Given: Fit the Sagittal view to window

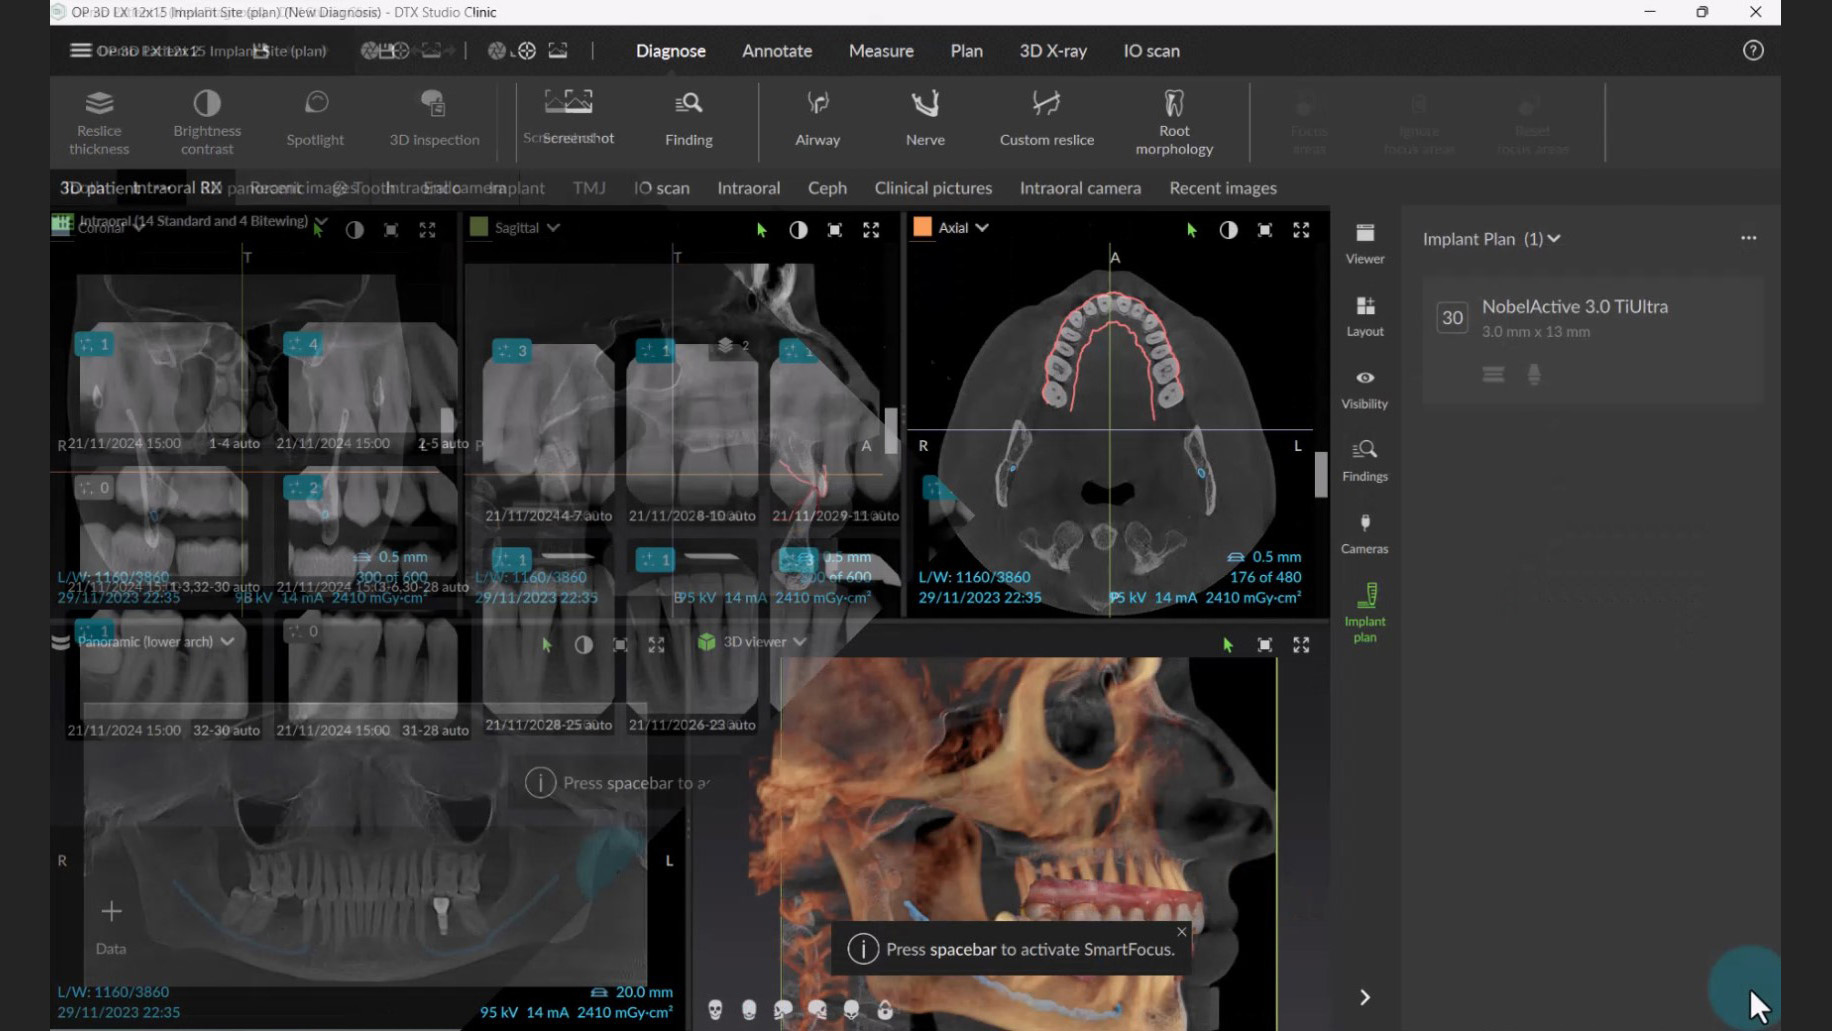Looking at the screenshot, I should point(834,229).
